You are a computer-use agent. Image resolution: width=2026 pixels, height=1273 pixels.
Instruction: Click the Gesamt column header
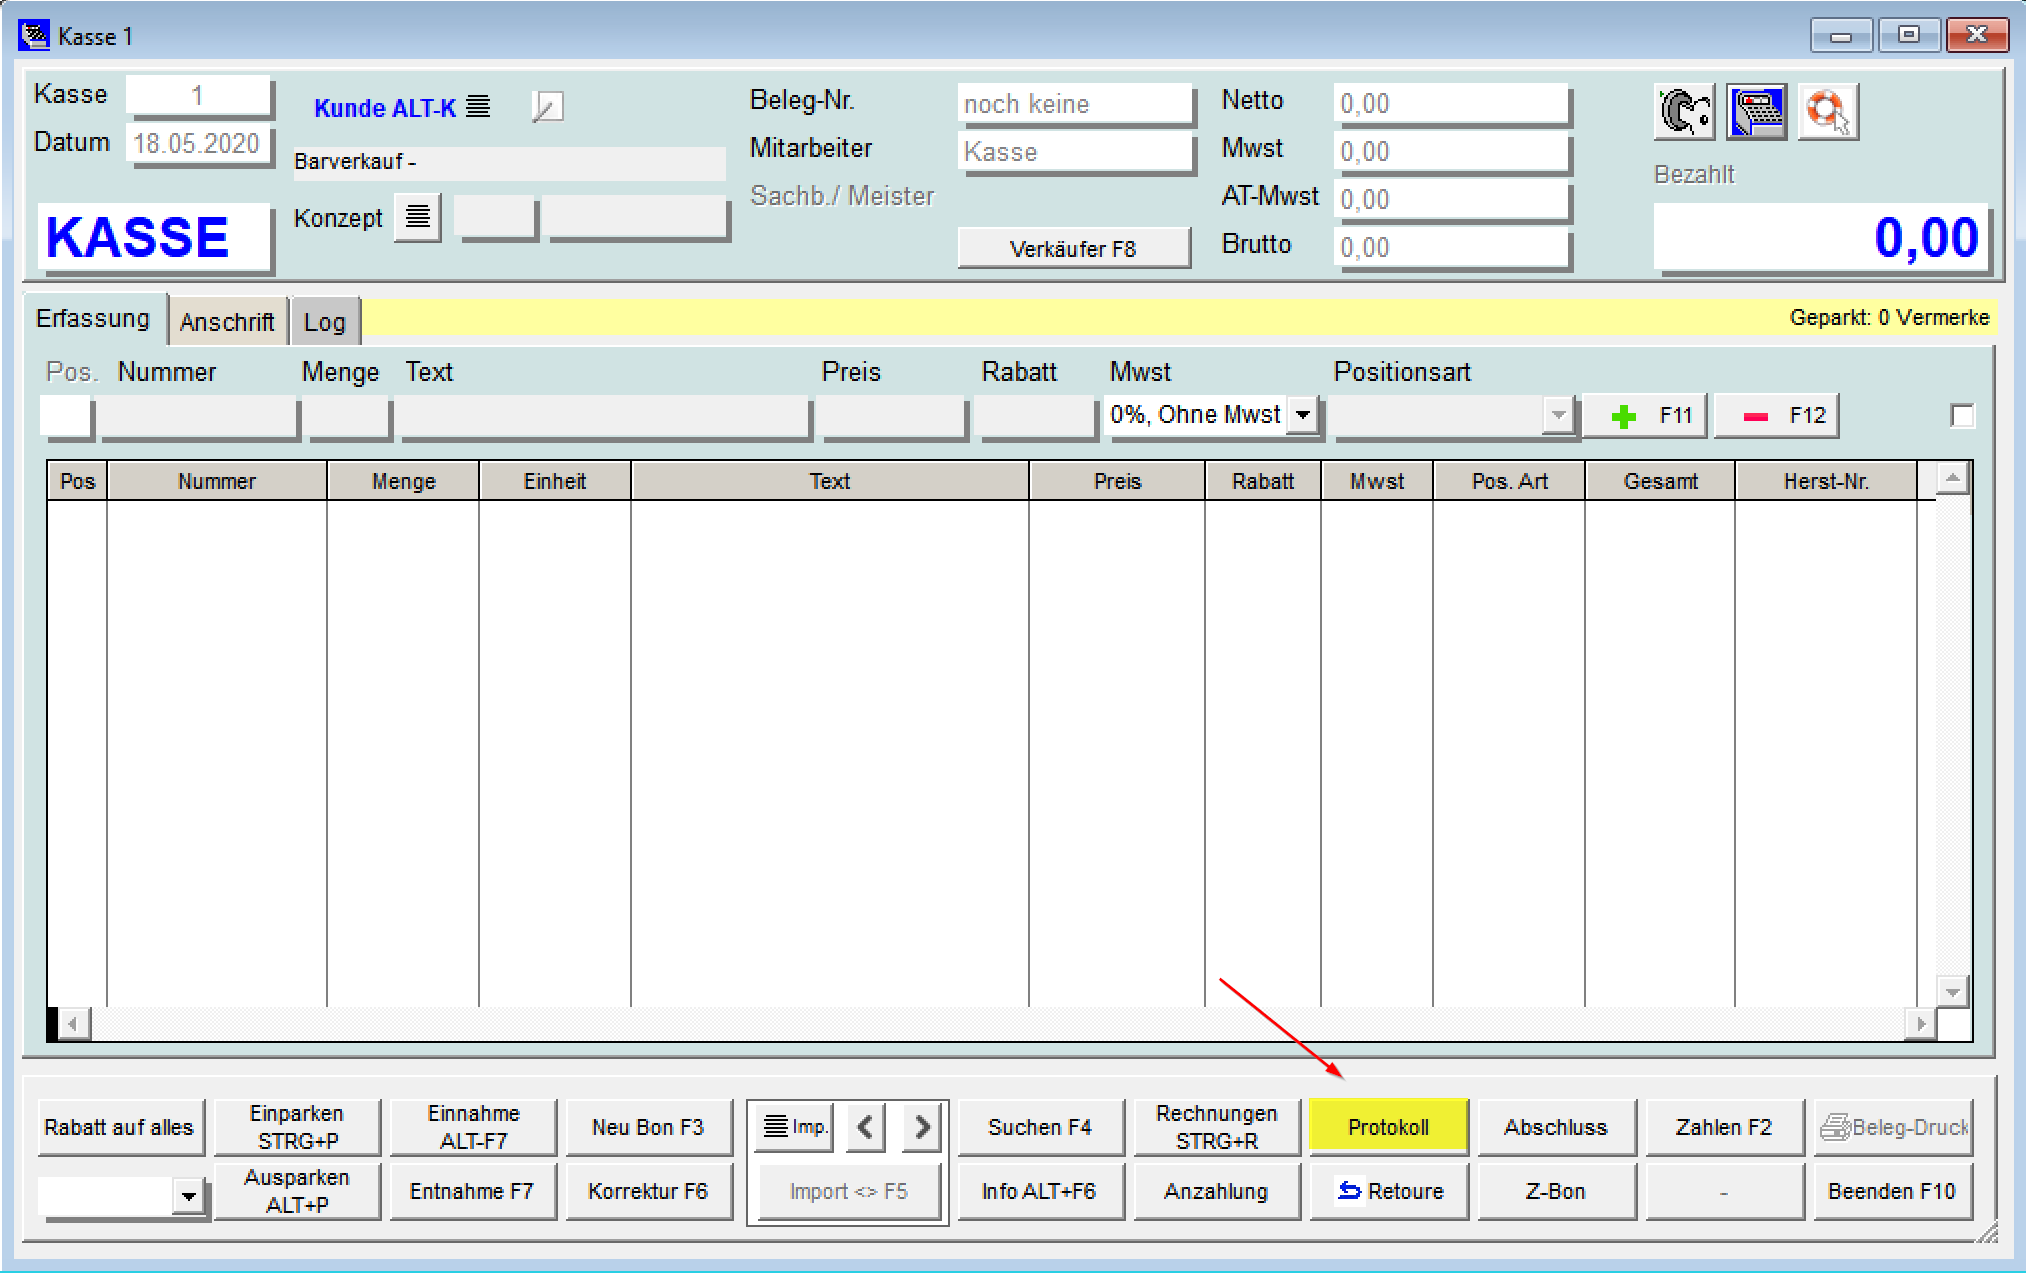(1660, 481)
